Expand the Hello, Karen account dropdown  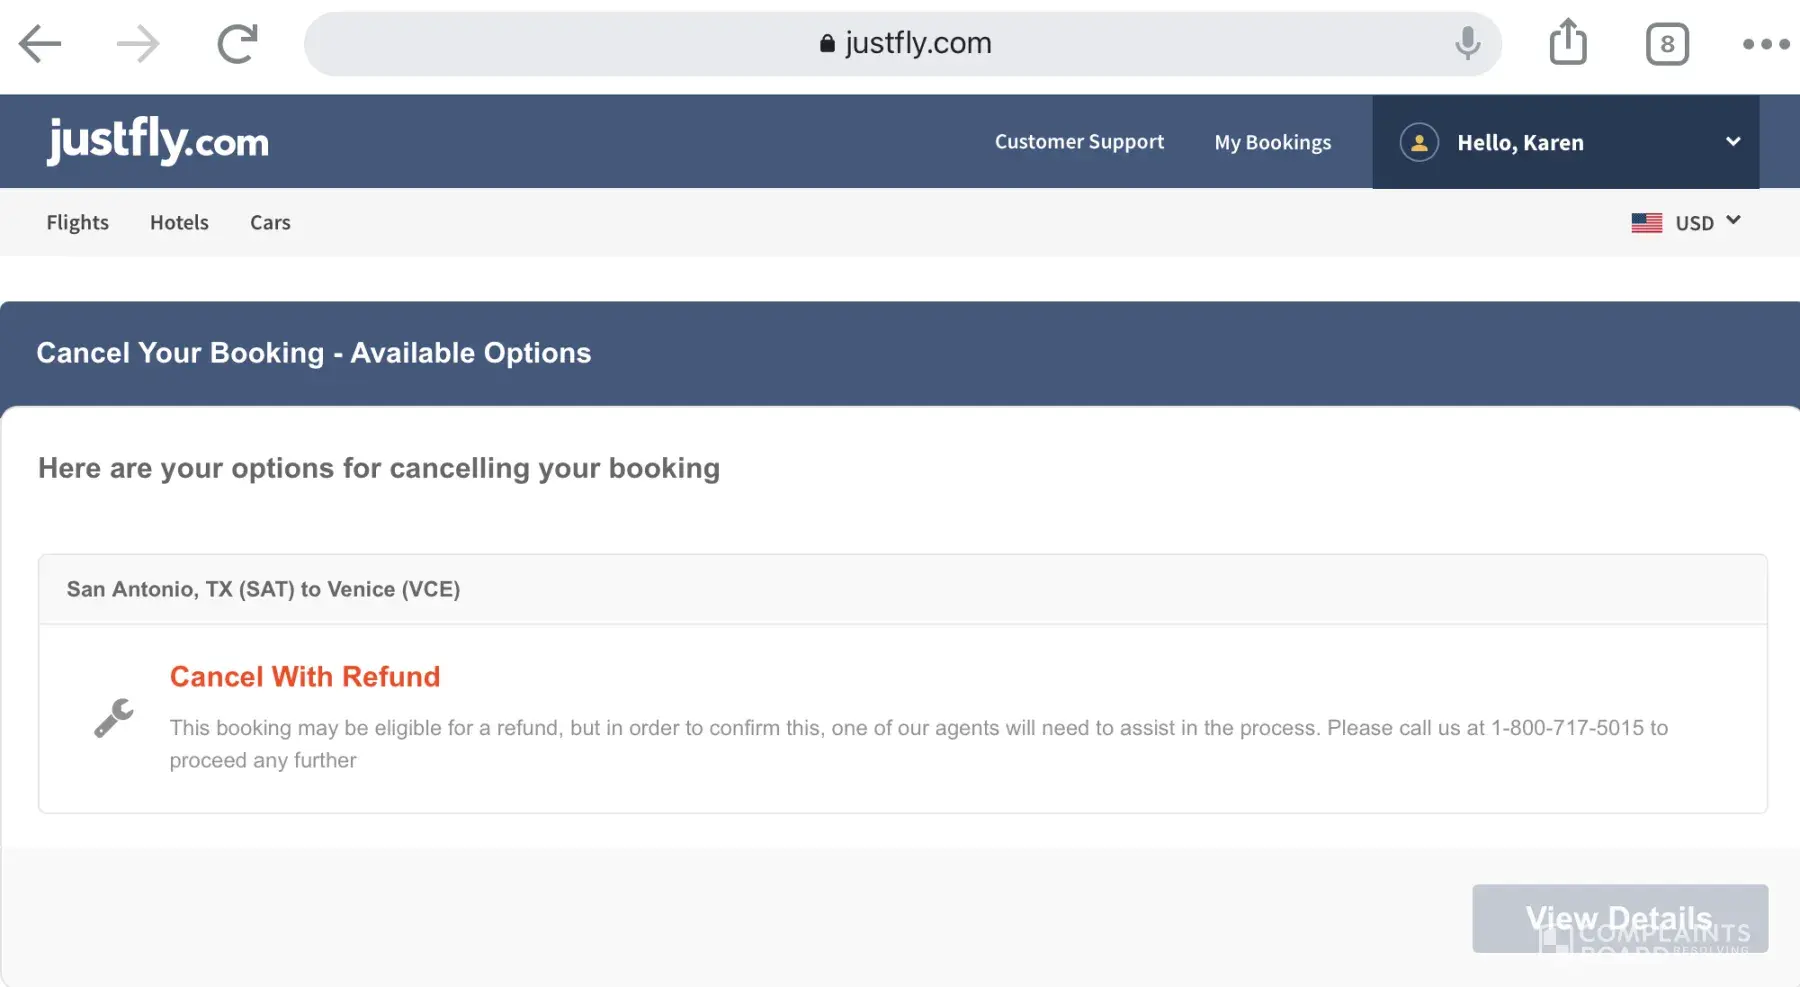click(x=1732, y=142)
